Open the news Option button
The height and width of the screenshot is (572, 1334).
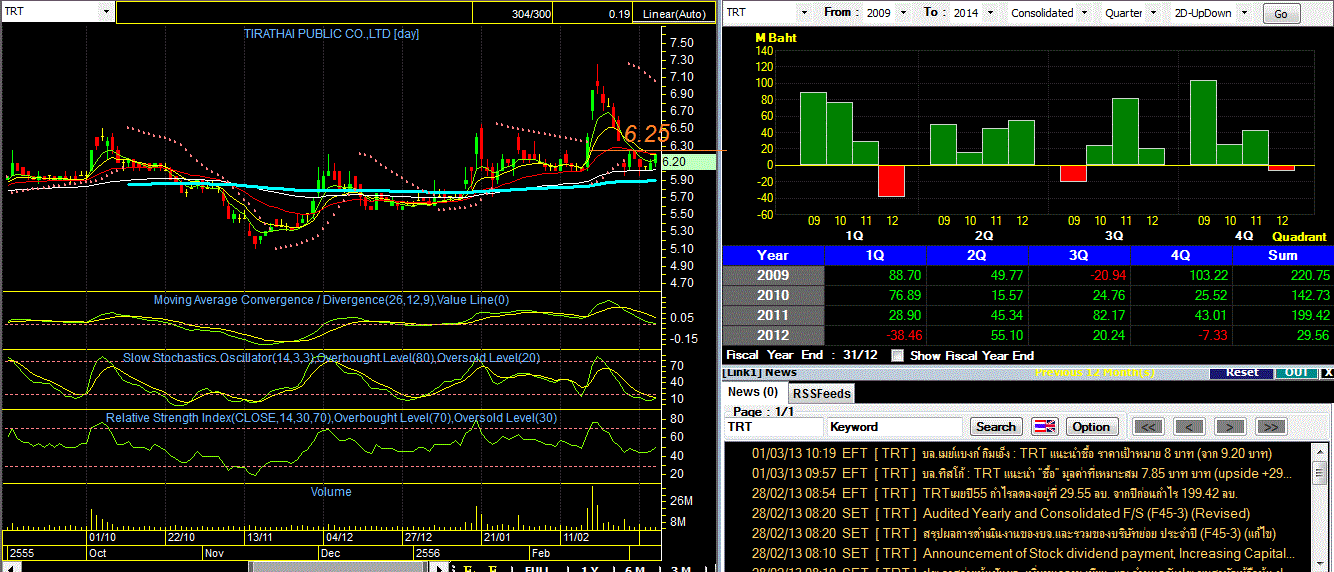[1092, 426]
